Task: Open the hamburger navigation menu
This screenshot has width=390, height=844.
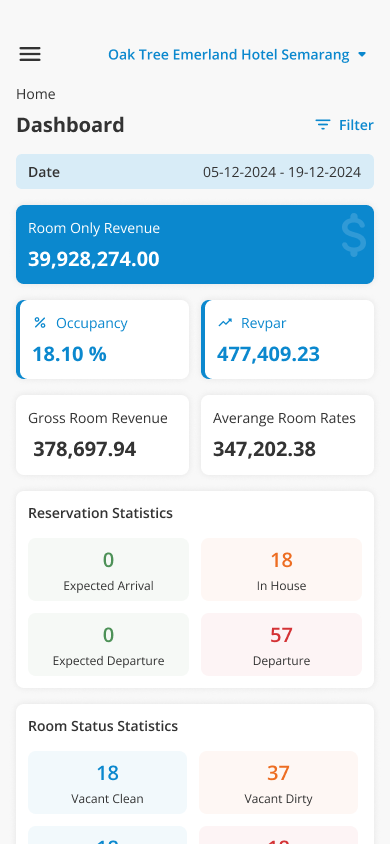Action: coord(30,54)
